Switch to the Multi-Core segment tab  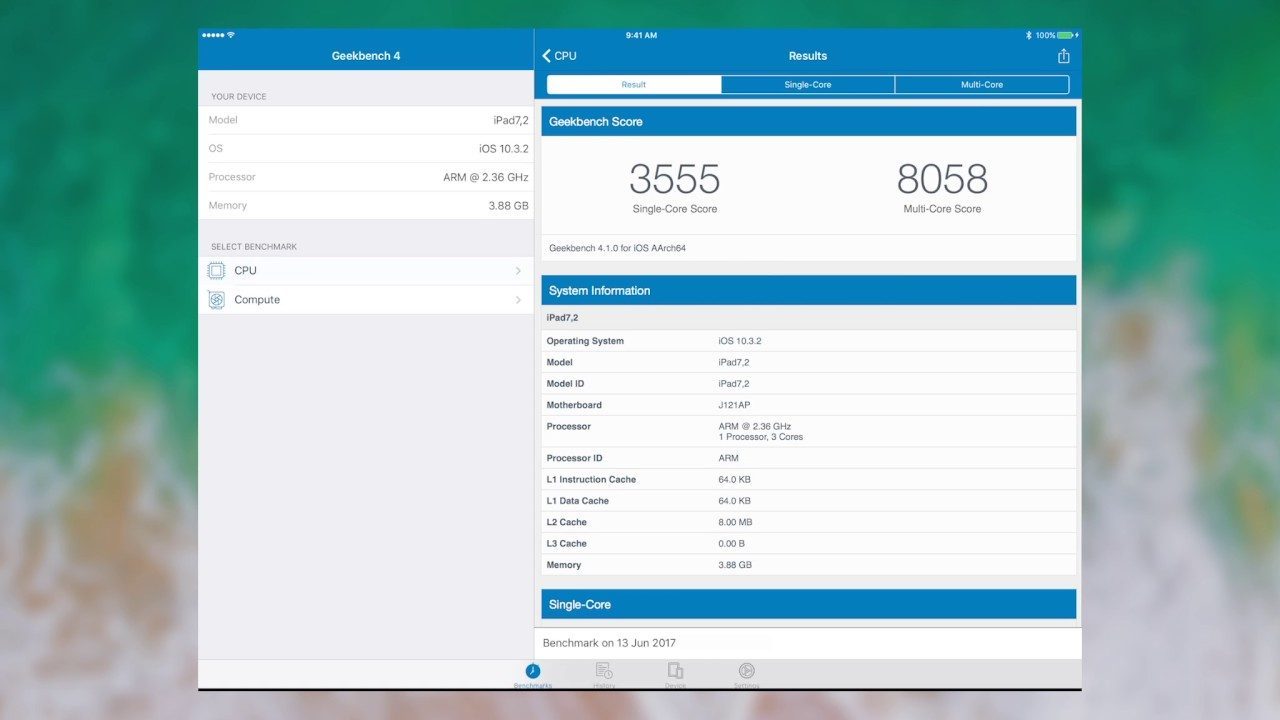(x=982, y=85)
